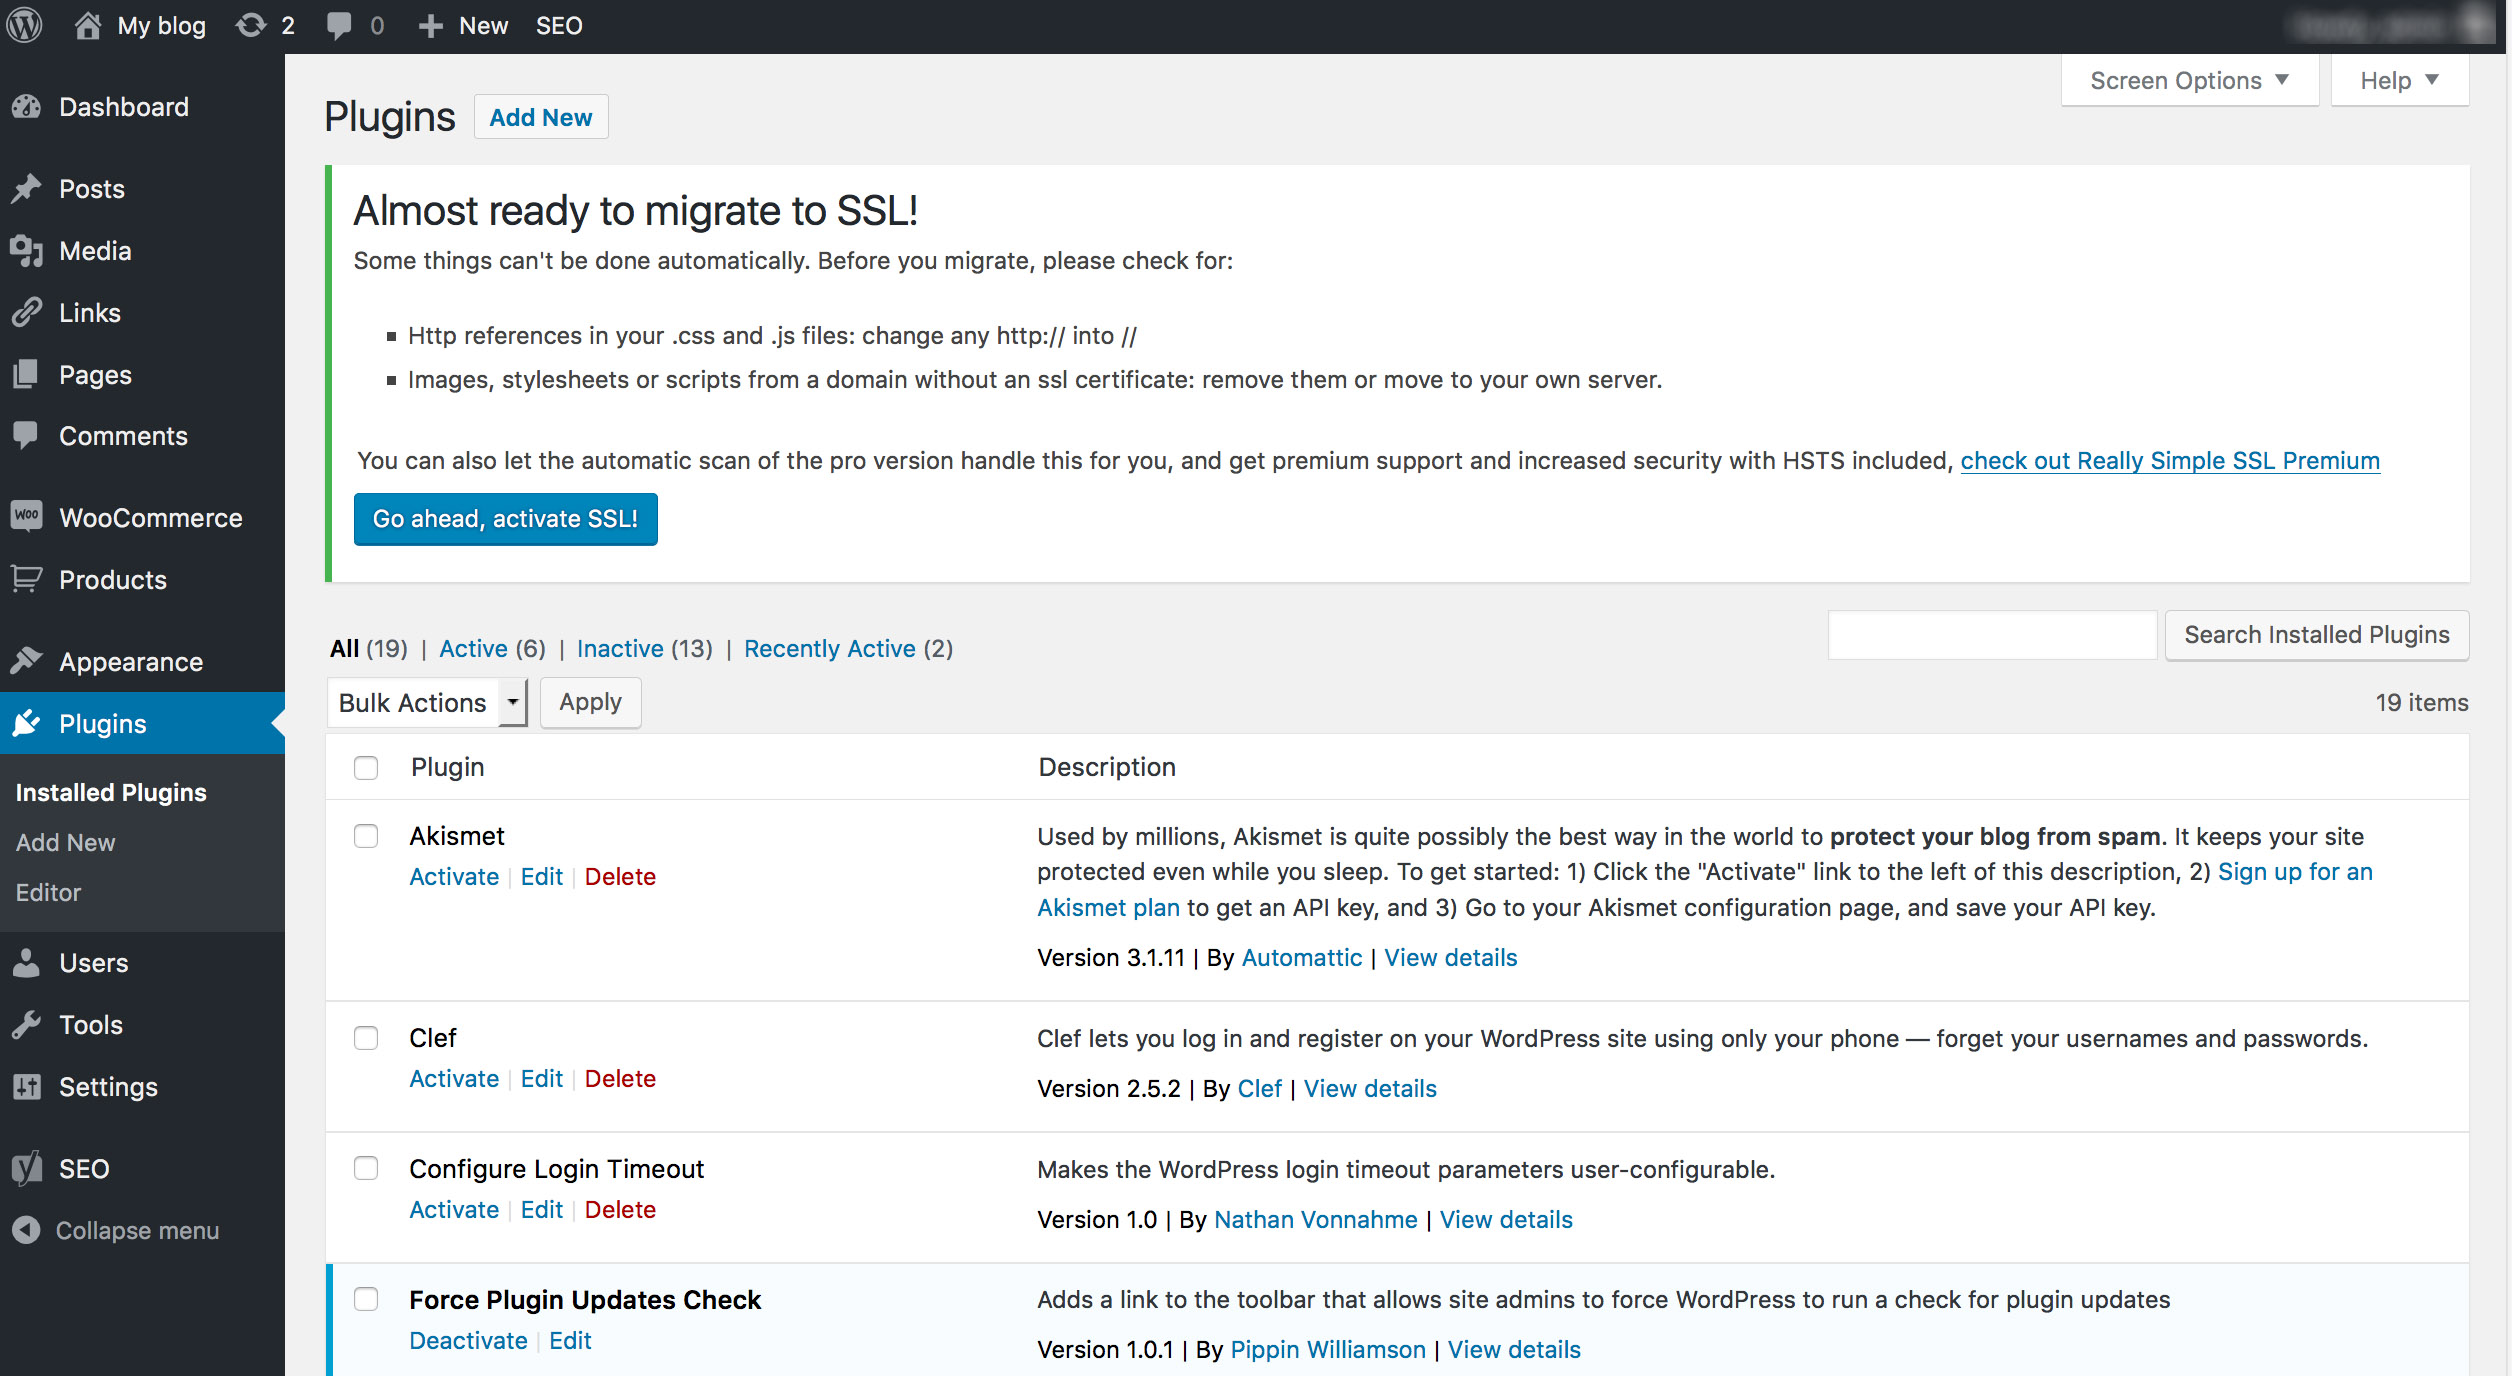Screen dimensions: 2512x1376
Task: Click the Tools wrench icon in sidebar
Action: coord(27,1024)
